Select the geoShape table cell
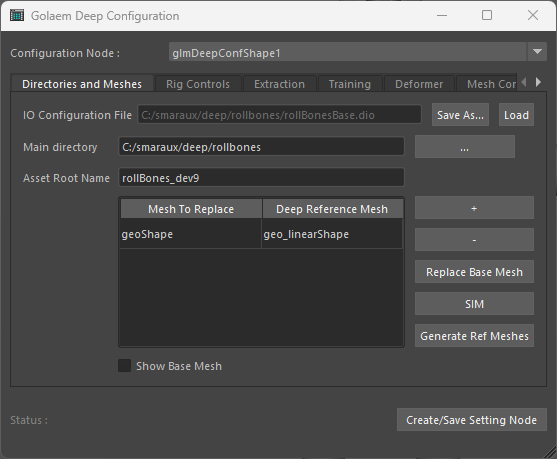This screenshot has width=557, height=459. point(191,234)
